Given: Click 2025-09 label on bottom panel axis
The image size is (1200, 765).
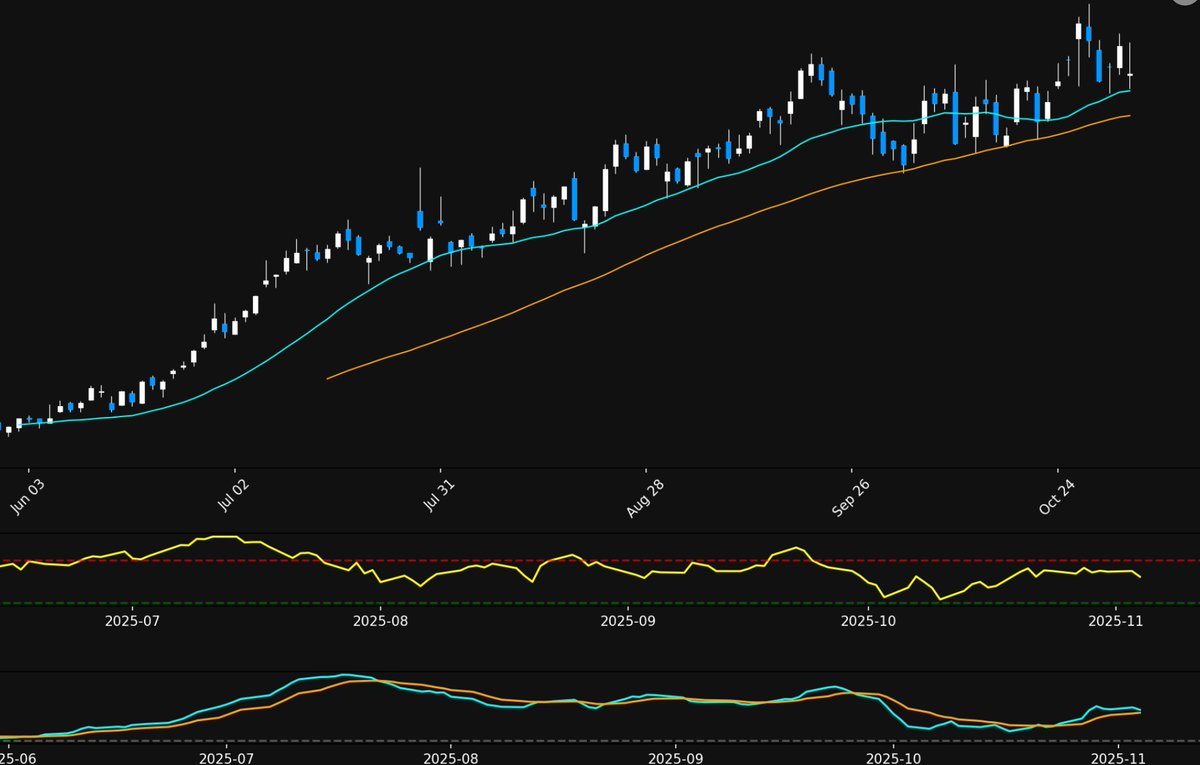Looking at the screenshot, I should tap(675, 758).
